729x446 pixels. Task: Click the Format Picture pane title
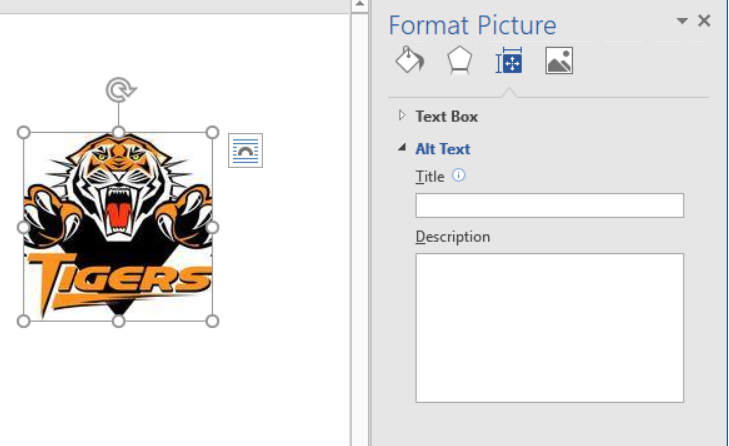472,25
